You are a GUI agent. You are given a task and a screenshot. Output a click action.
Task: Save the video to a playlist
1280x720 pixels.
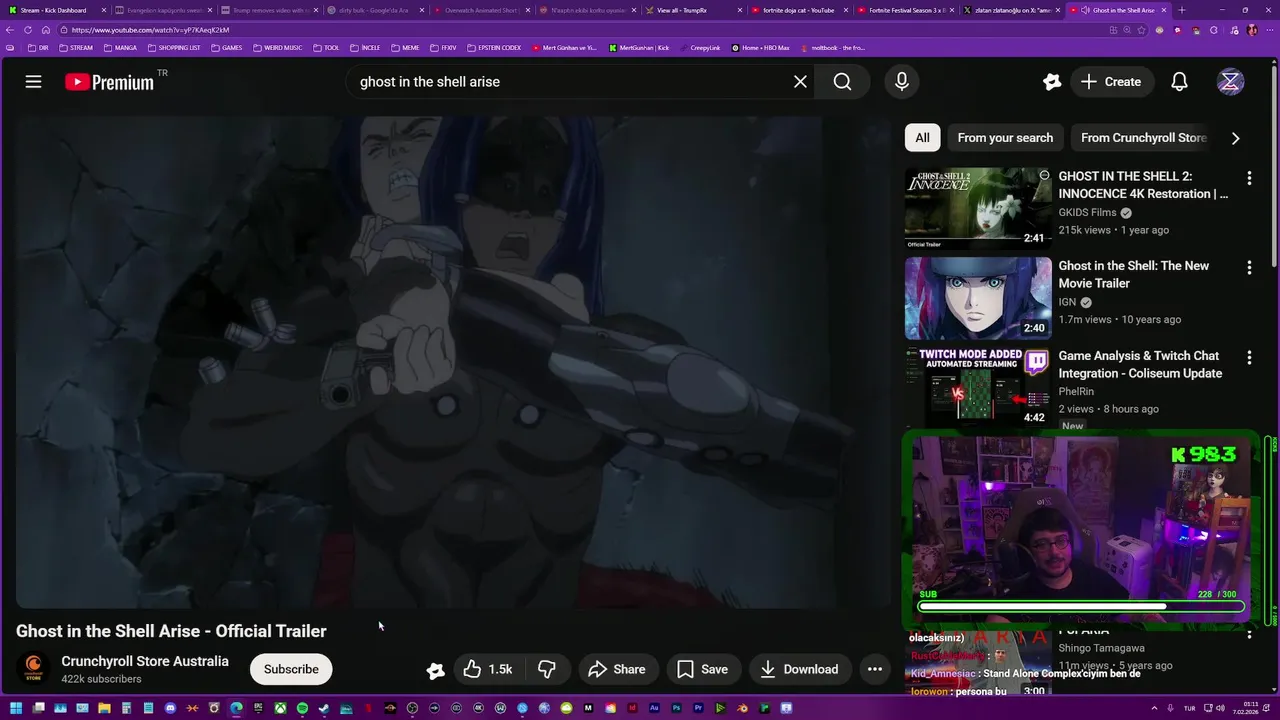tap(703, 669)
